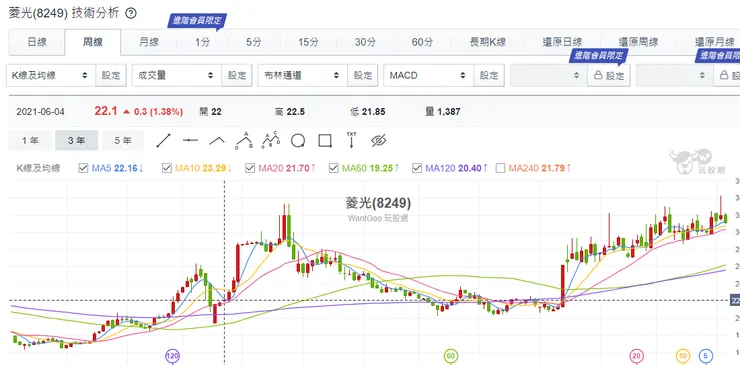The height and width of the screenshot is (365, 740).
Task: Select the angle line drawing tool
Action: click(217, 140)
